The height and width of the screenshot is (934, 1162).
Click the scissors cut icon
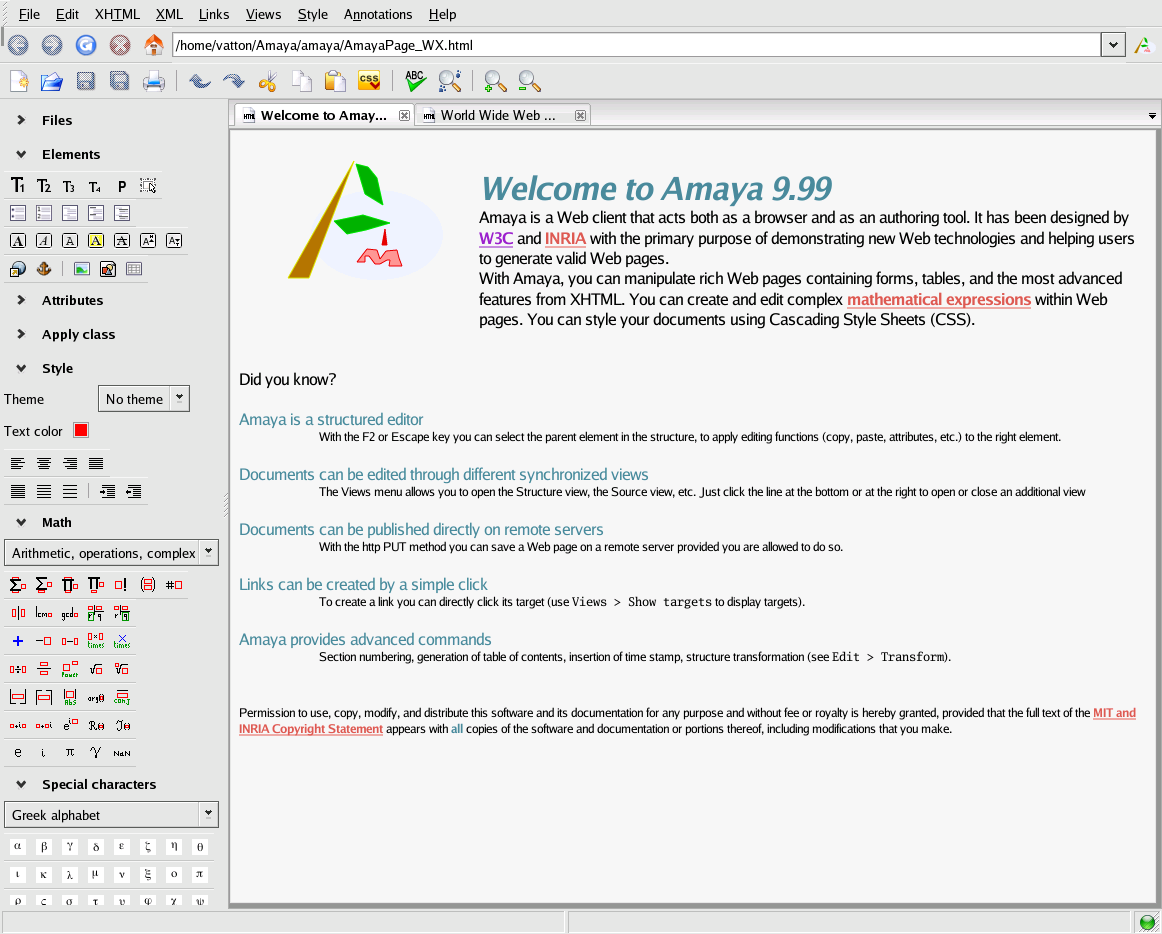pyautogui.click(x=268, y=80)
